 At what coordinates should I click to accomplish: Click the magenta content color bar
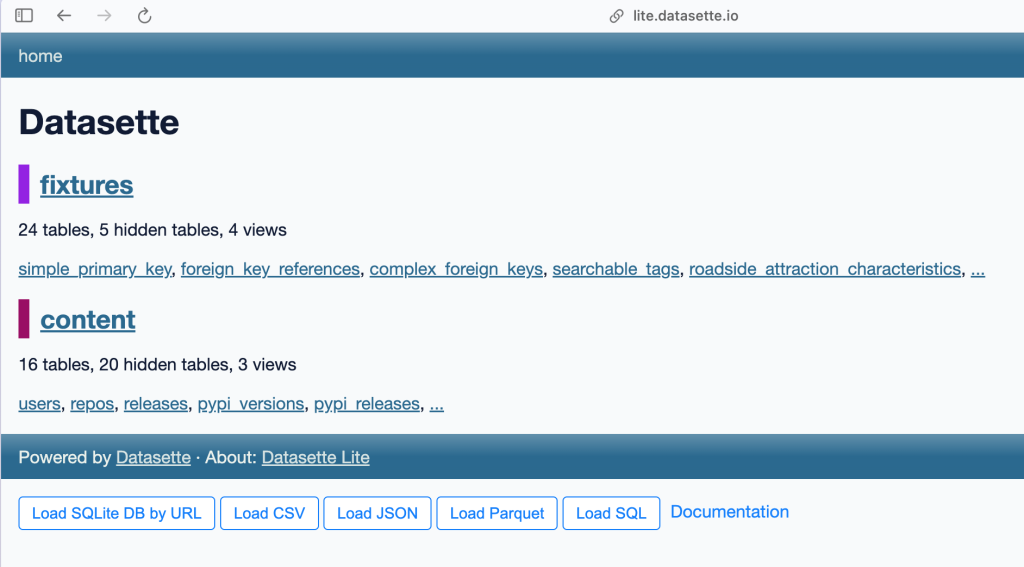pyautogui.click(x=24, y=319)
